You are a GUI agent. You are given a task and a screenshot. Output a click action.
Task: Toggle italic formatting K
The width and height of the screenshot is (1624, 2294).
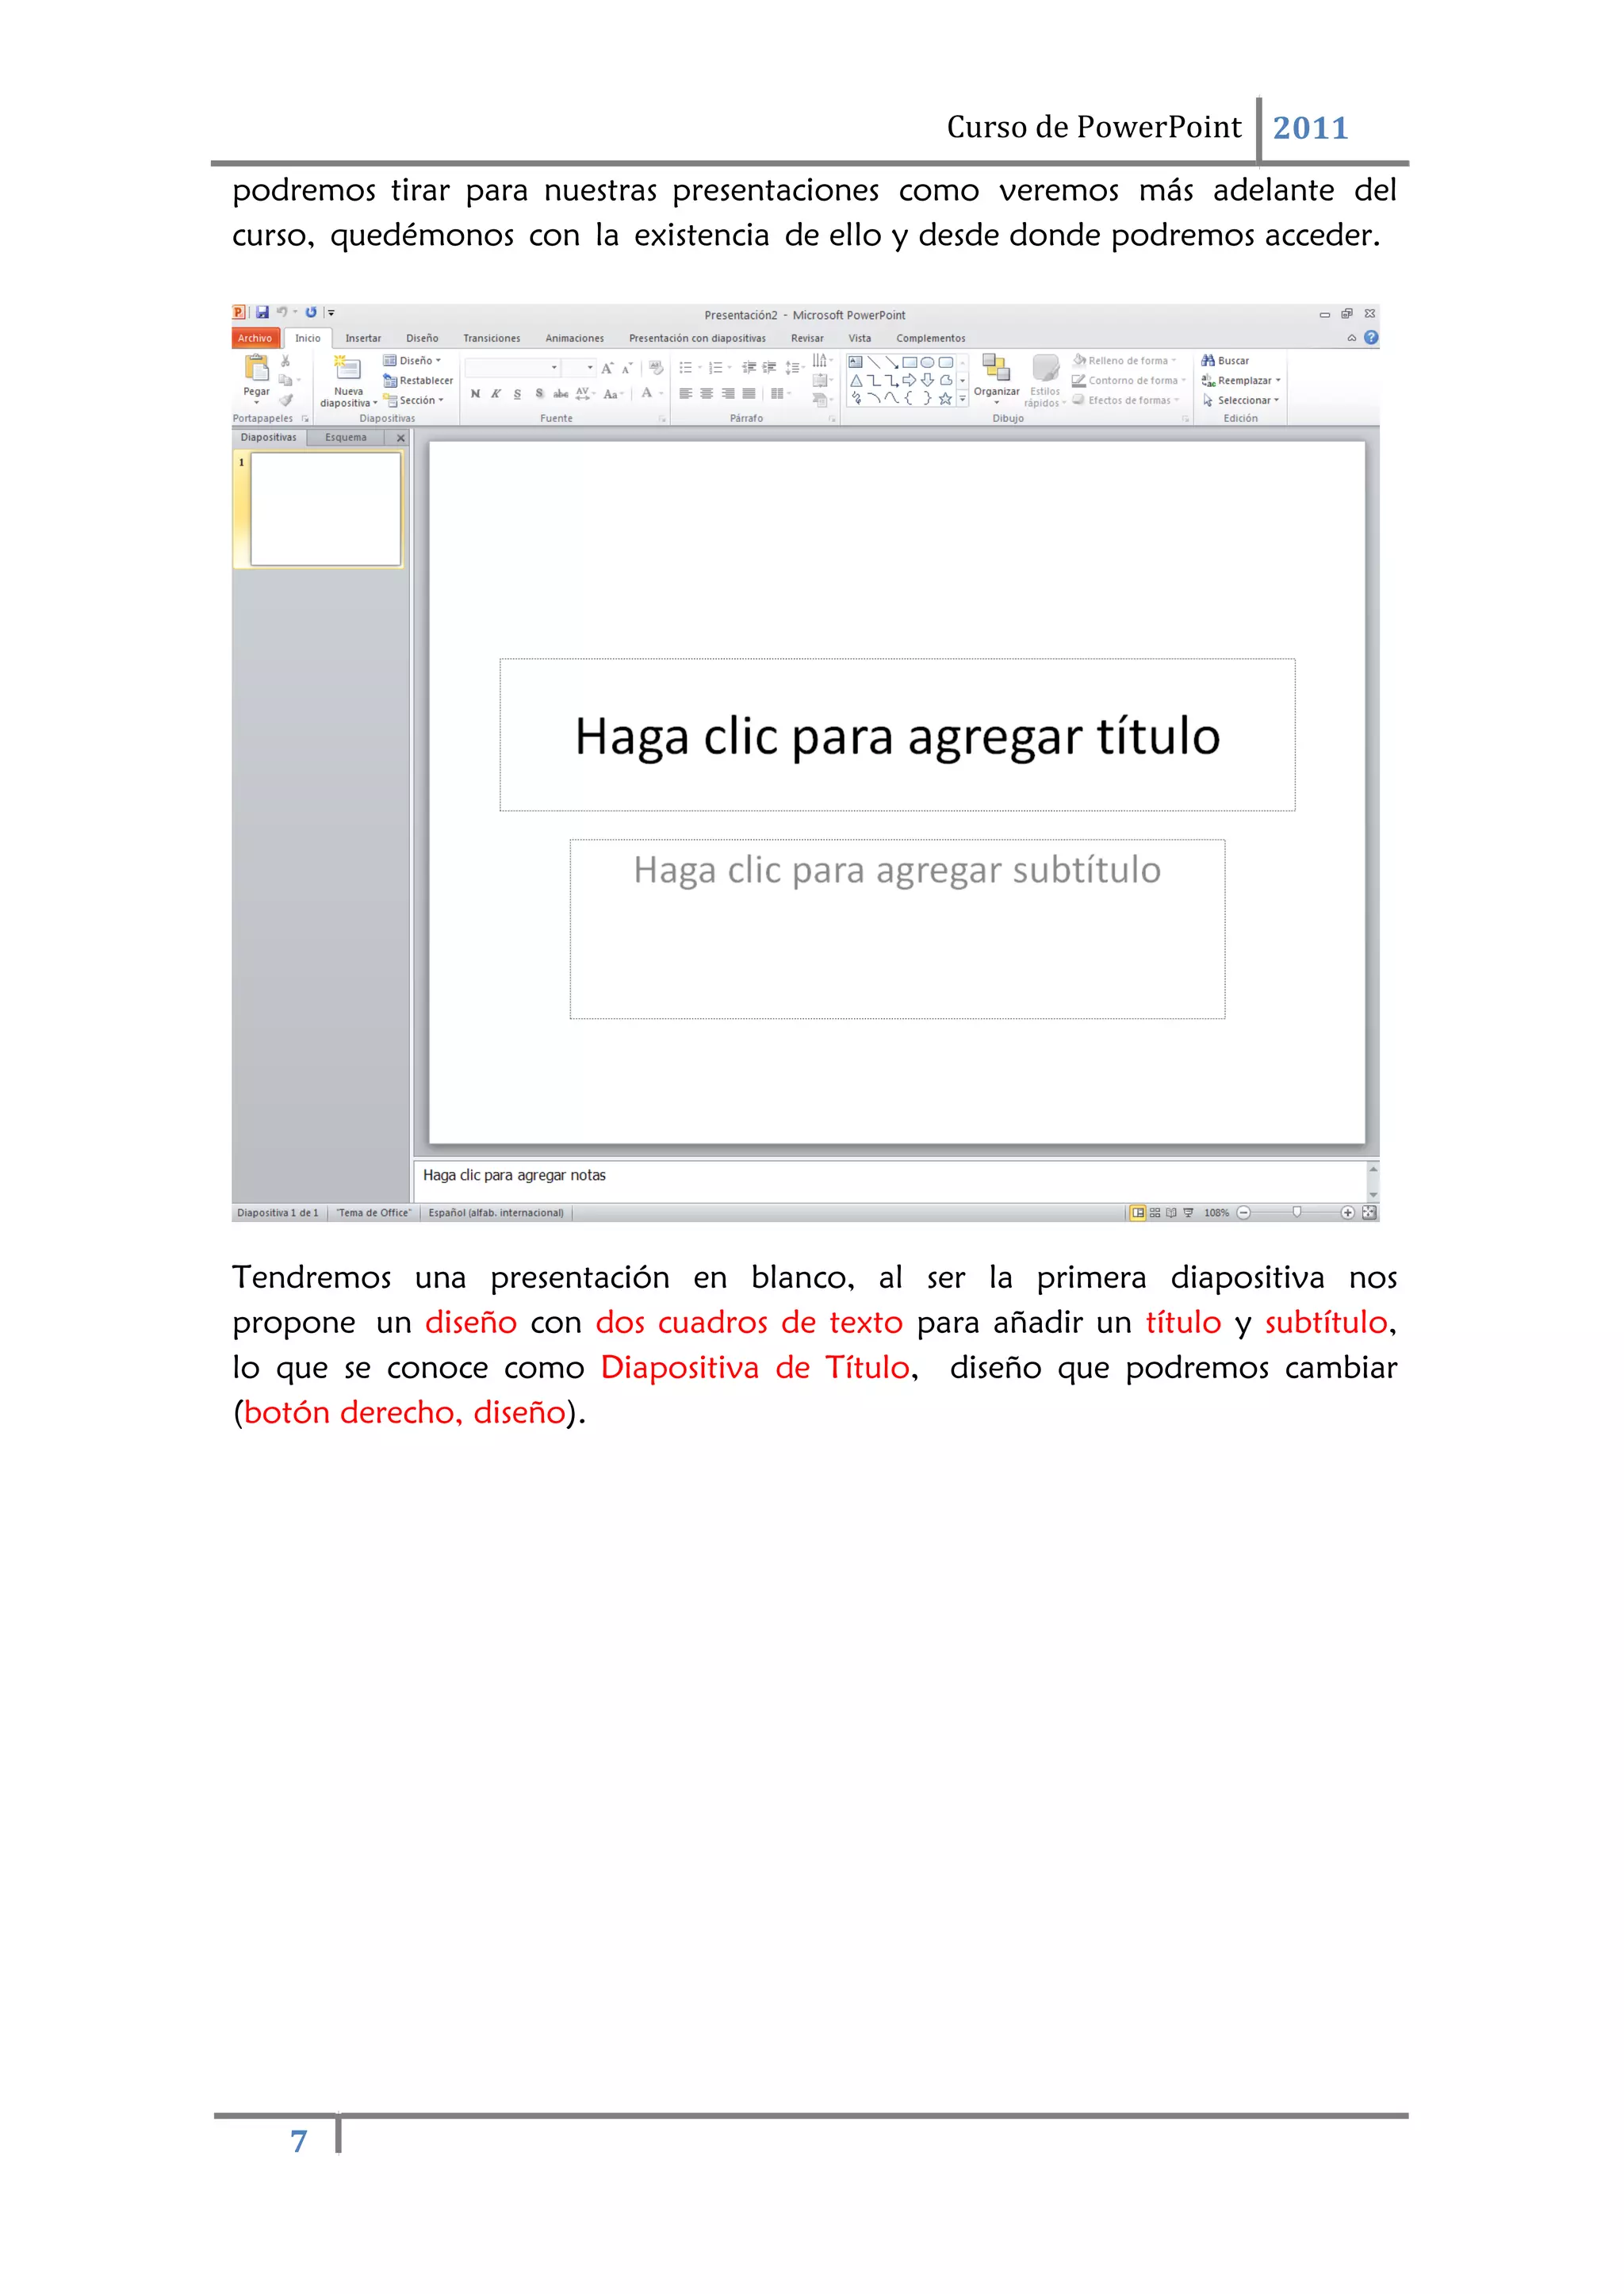point(496,394)
